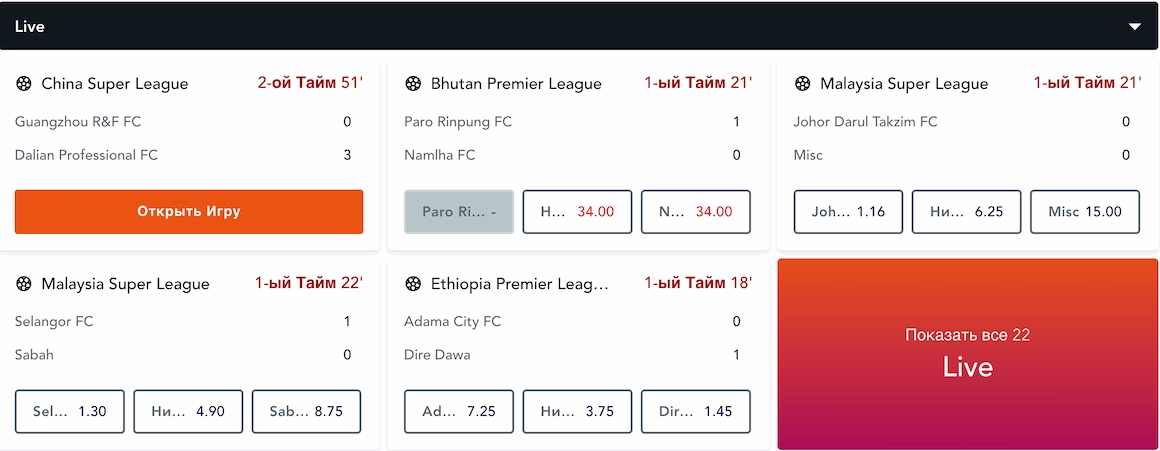Show all 22 Live matches banner
The width and height of the screenshot is (1160, 451).
(x=968, y=354)
